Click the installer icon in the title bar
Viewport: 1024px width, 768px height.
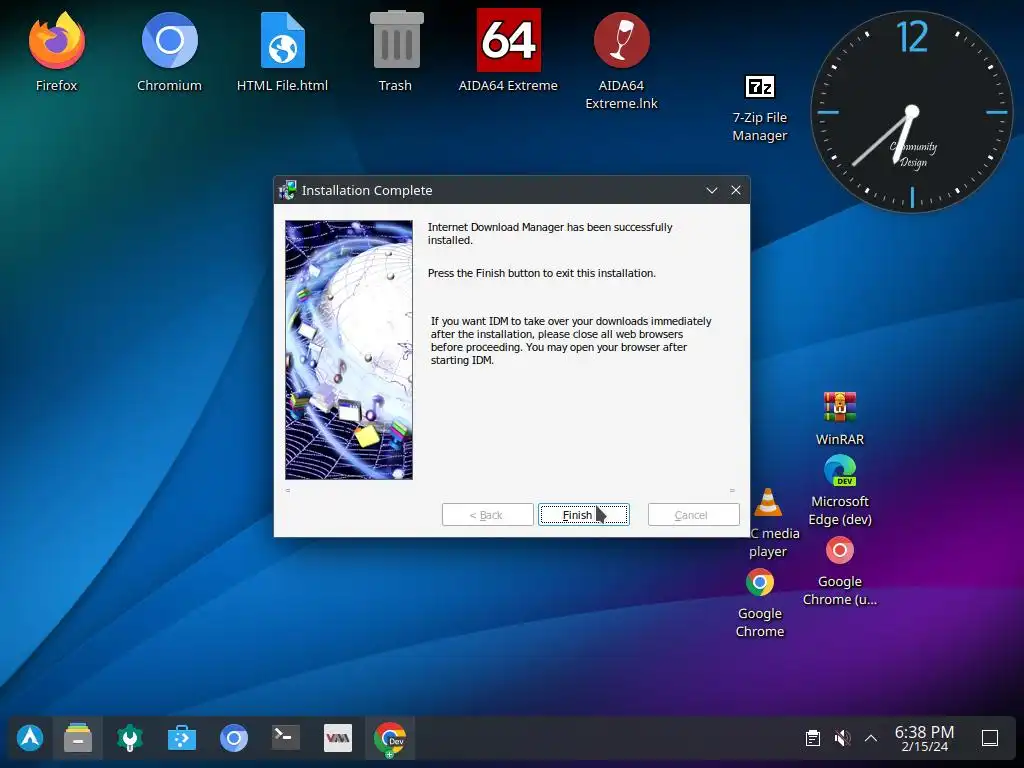287,190
